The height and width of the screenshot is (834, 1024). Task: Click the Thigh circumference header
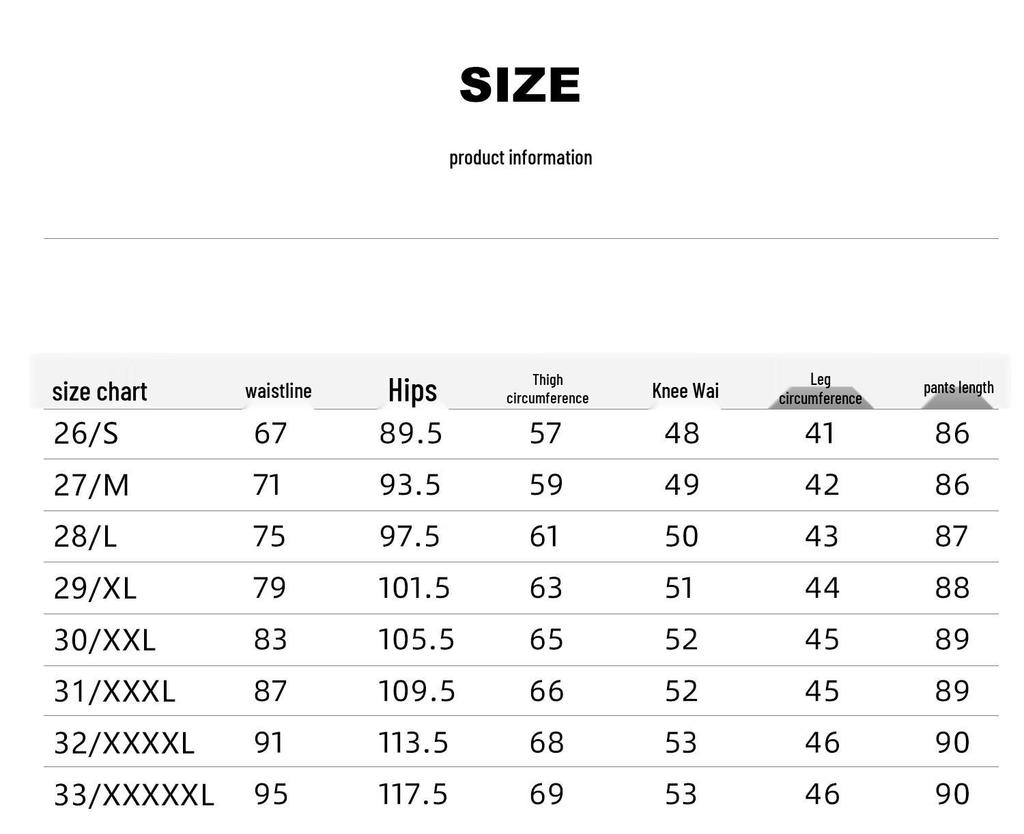pos(547,389)
